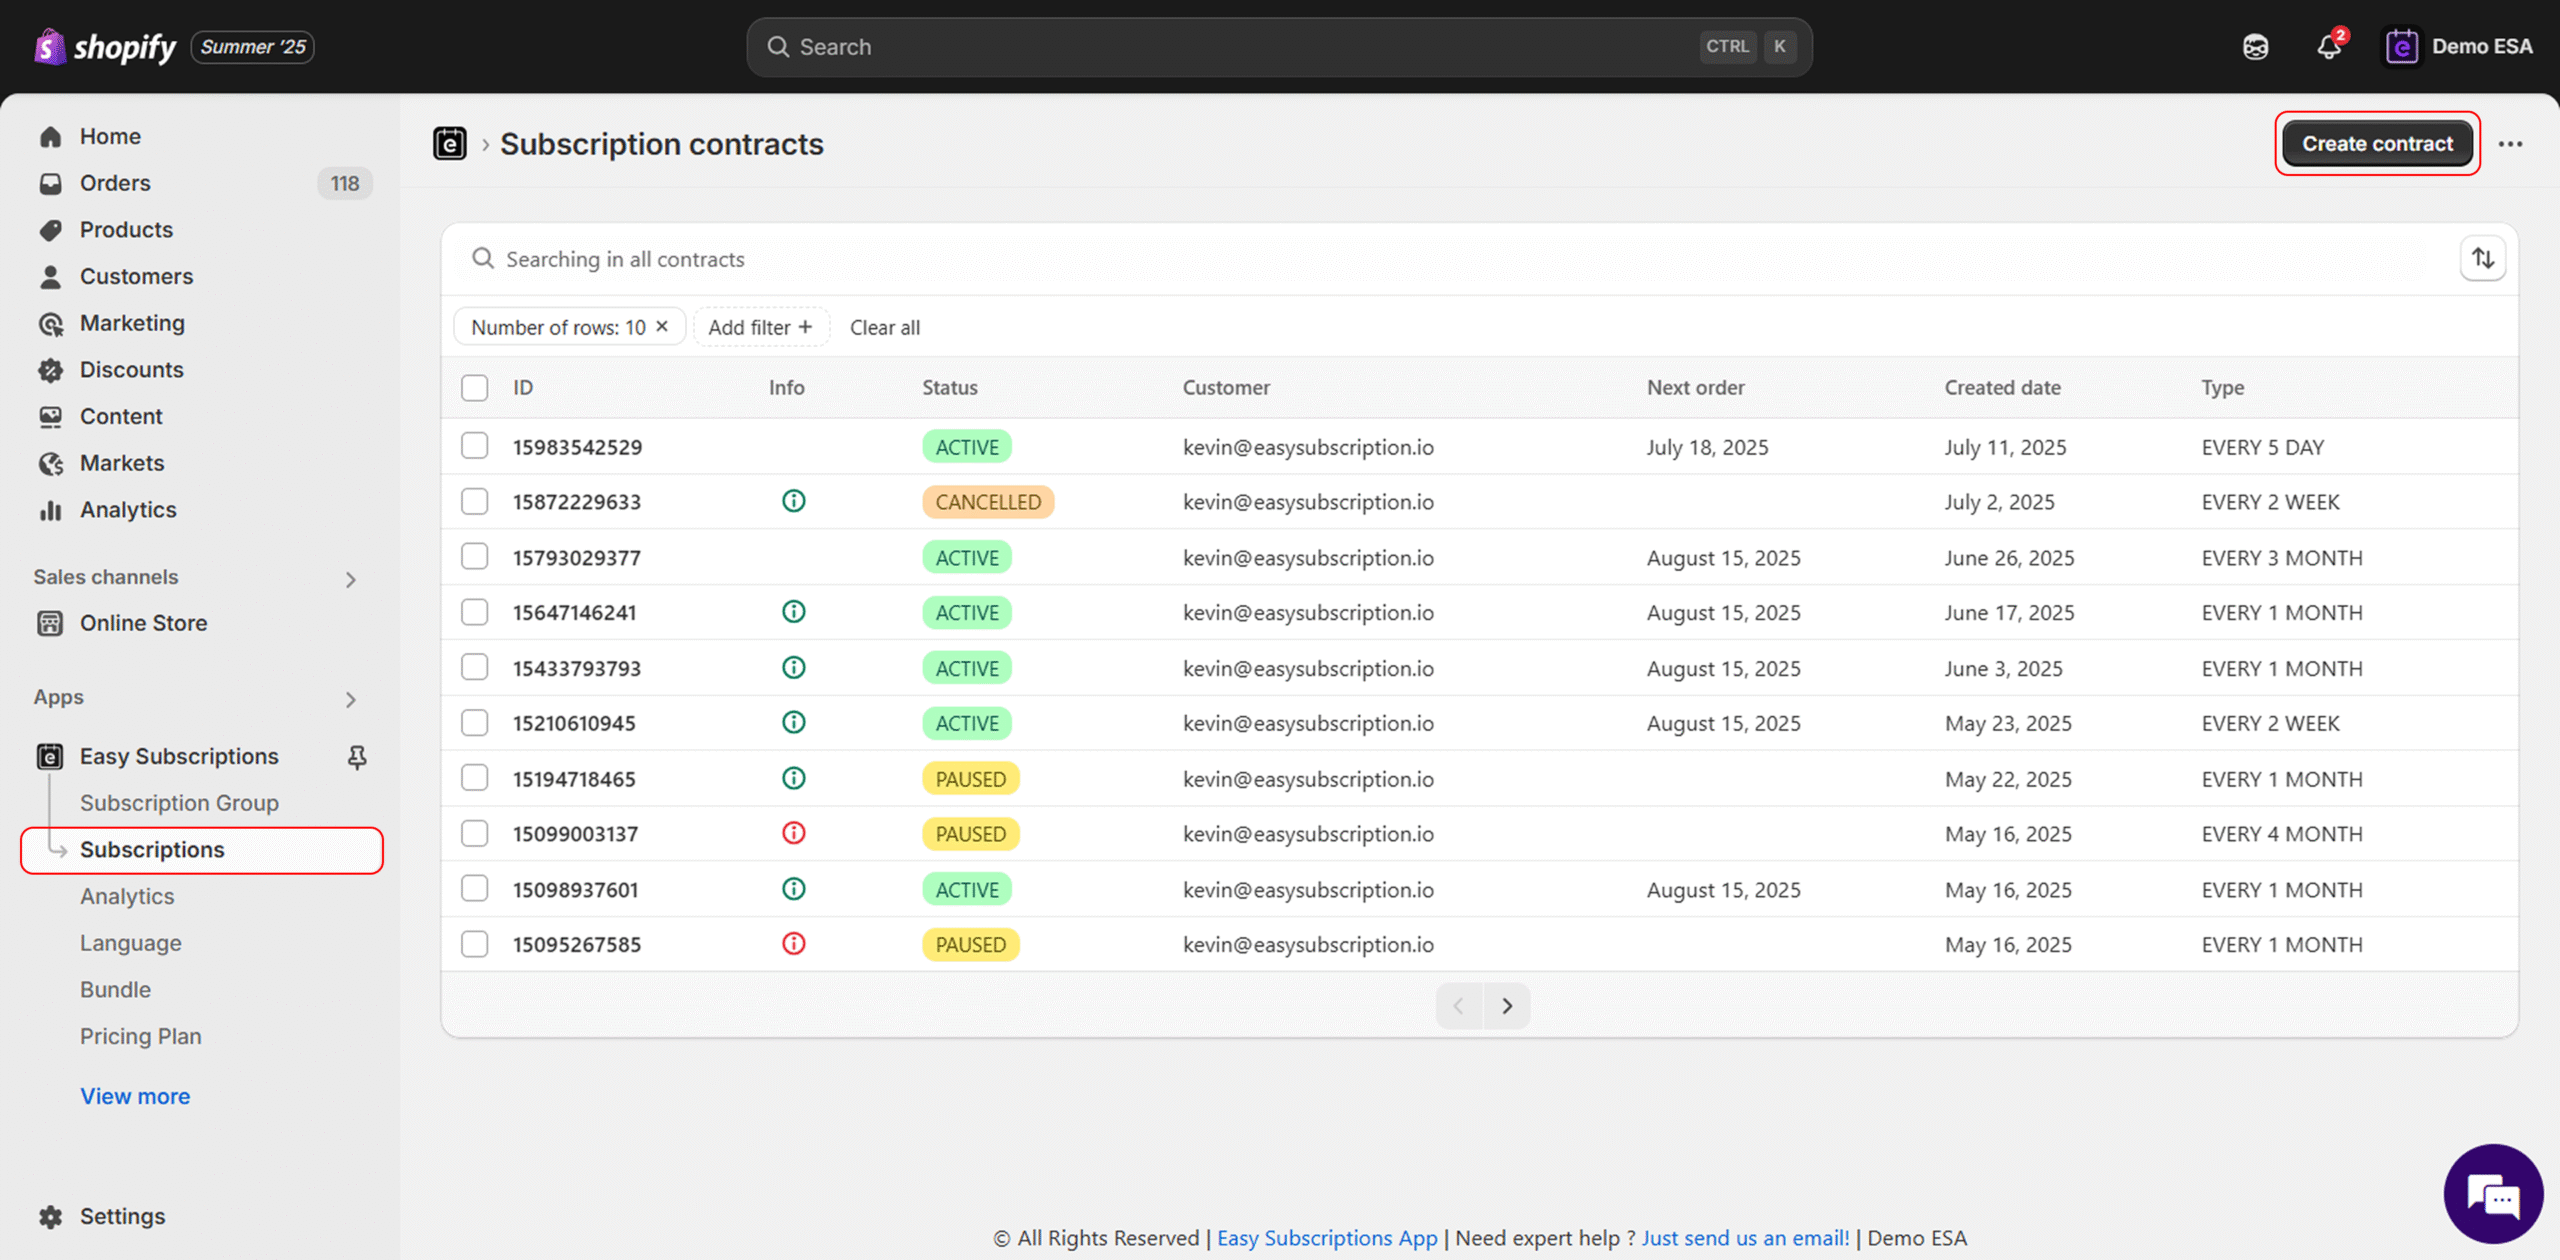Click the sort contracts icon
2560x1260 pixels.
click(x=2482, y=259)
